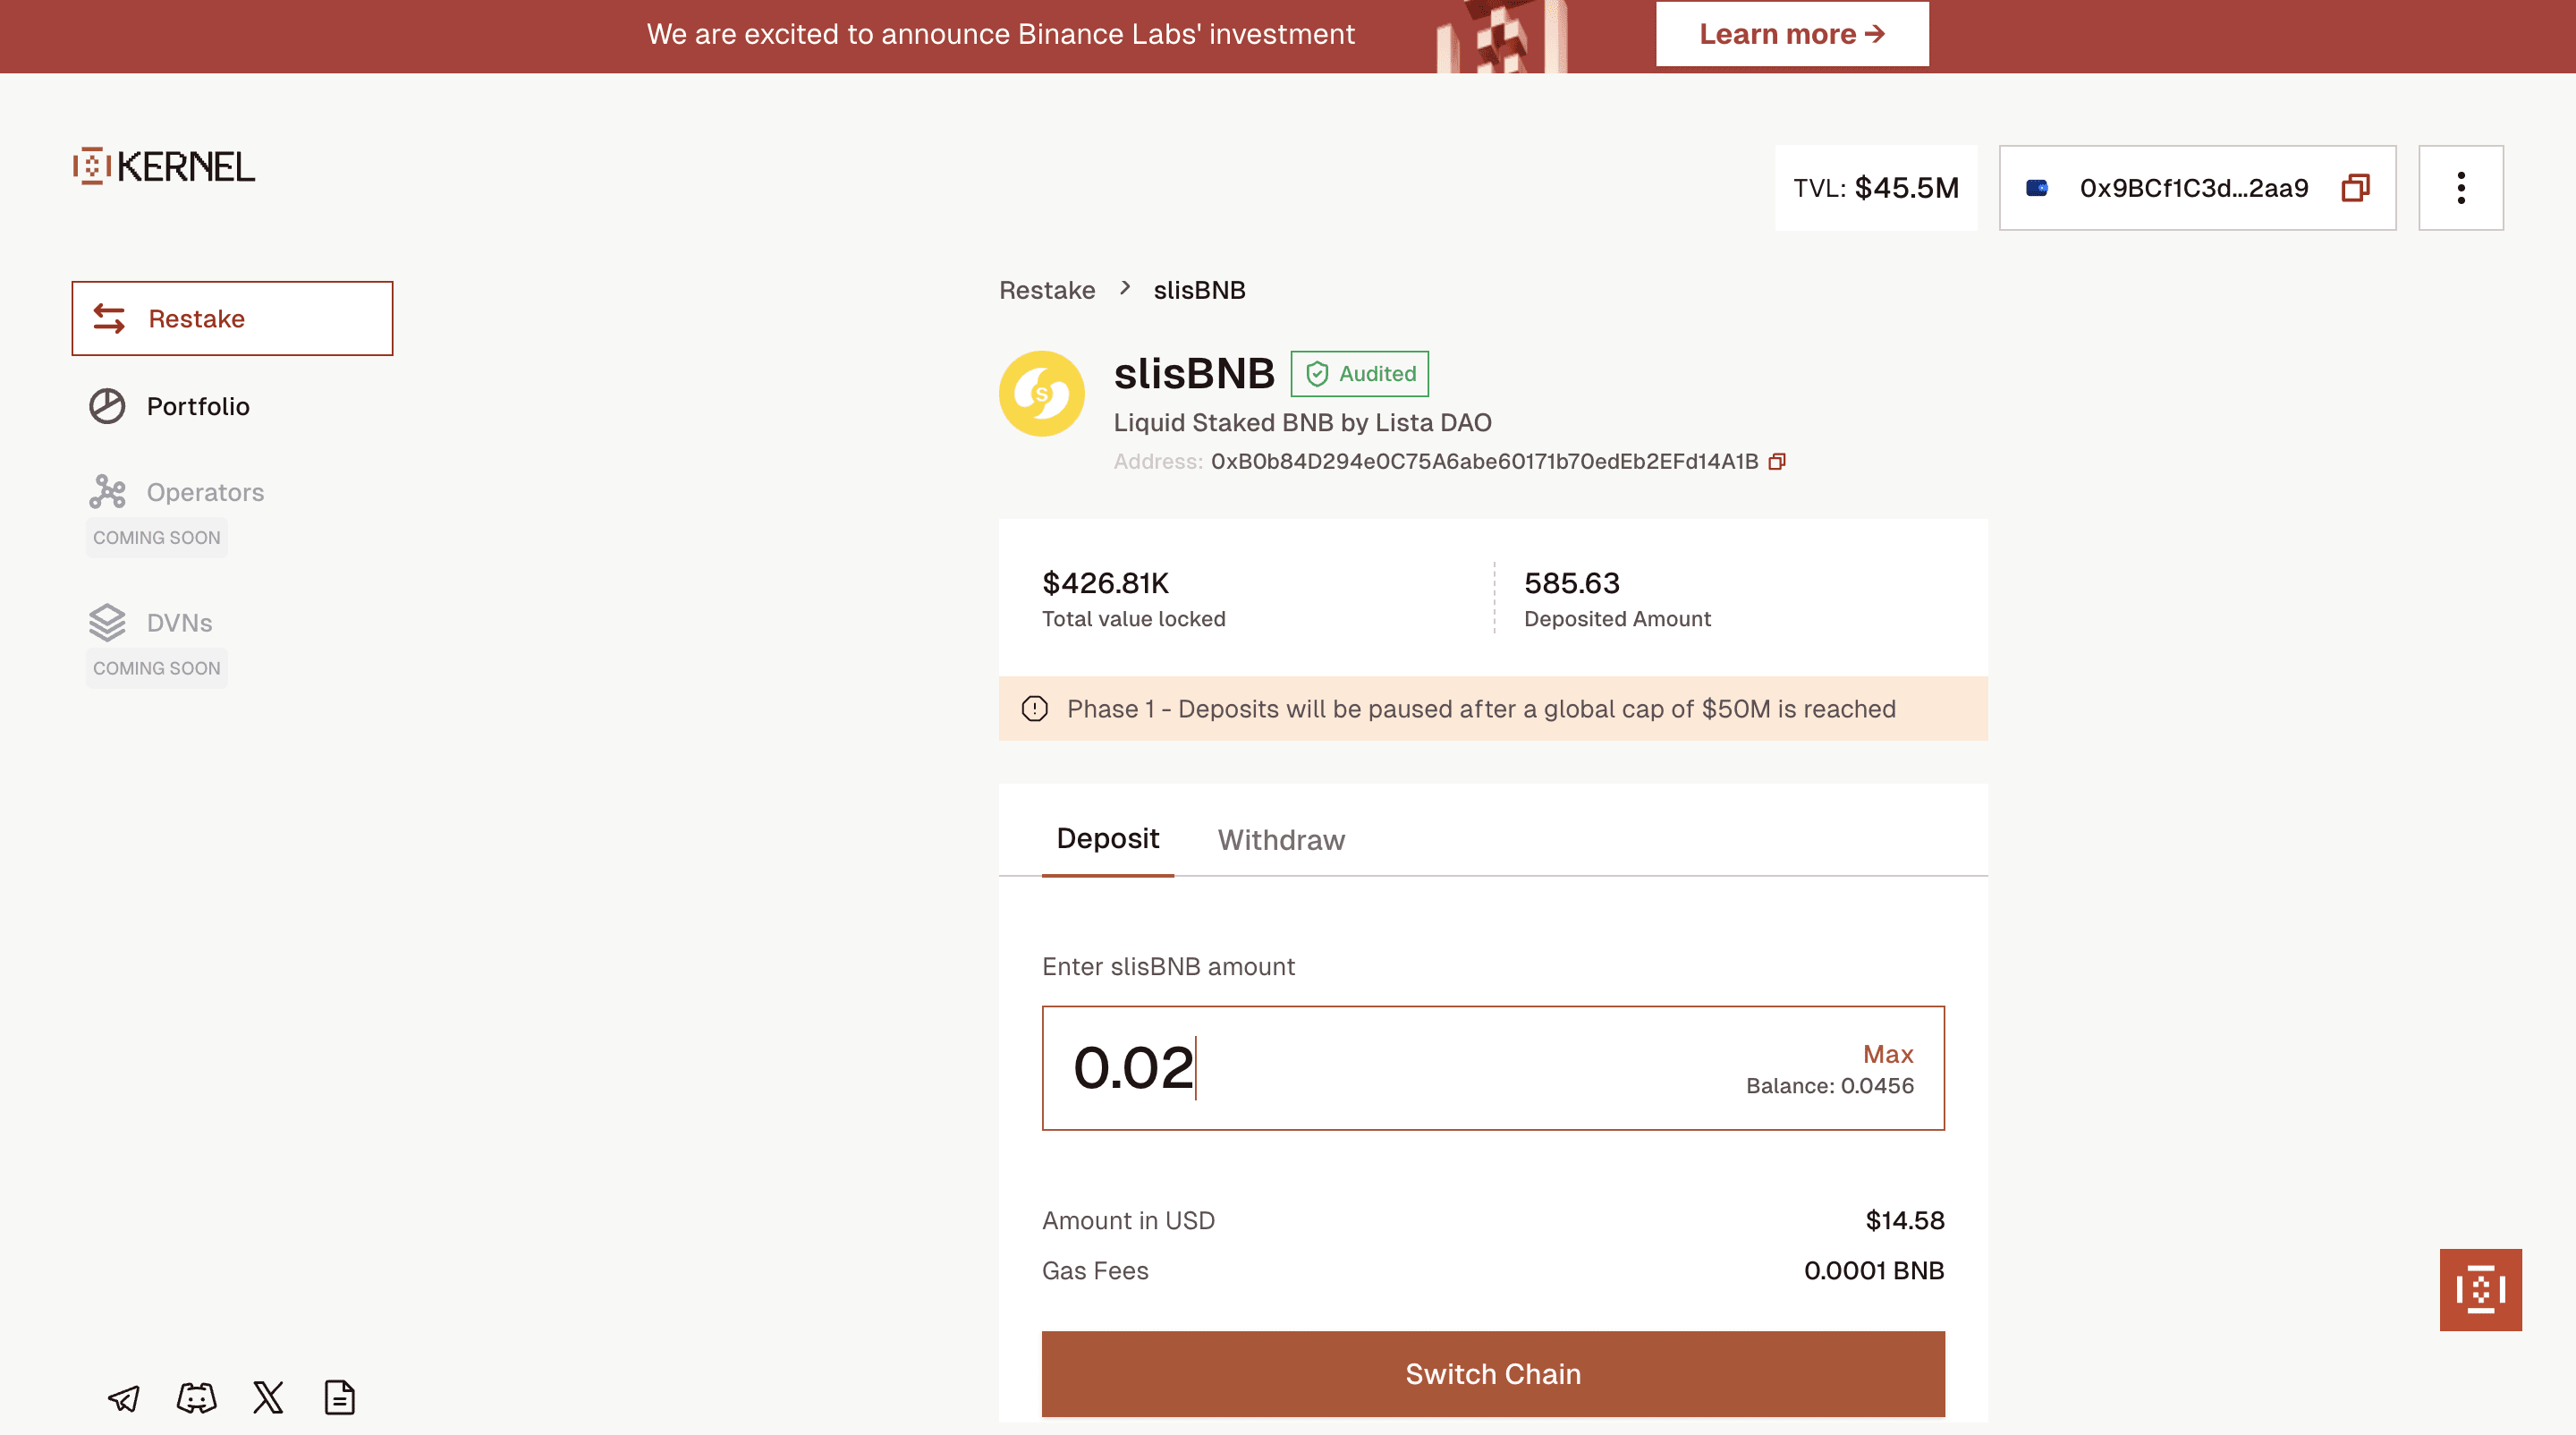
Task: Open the Restake sidebar item
Action: [x=232, y=319]
